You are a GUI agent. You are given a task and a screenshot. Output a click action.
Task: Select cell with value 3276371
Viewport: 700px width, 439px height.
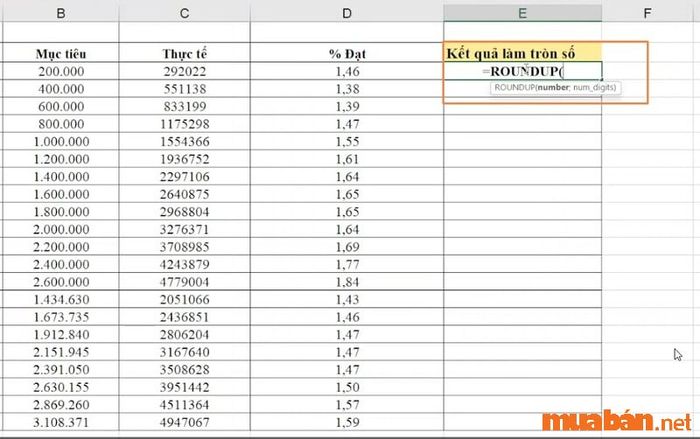pos(184,230)
